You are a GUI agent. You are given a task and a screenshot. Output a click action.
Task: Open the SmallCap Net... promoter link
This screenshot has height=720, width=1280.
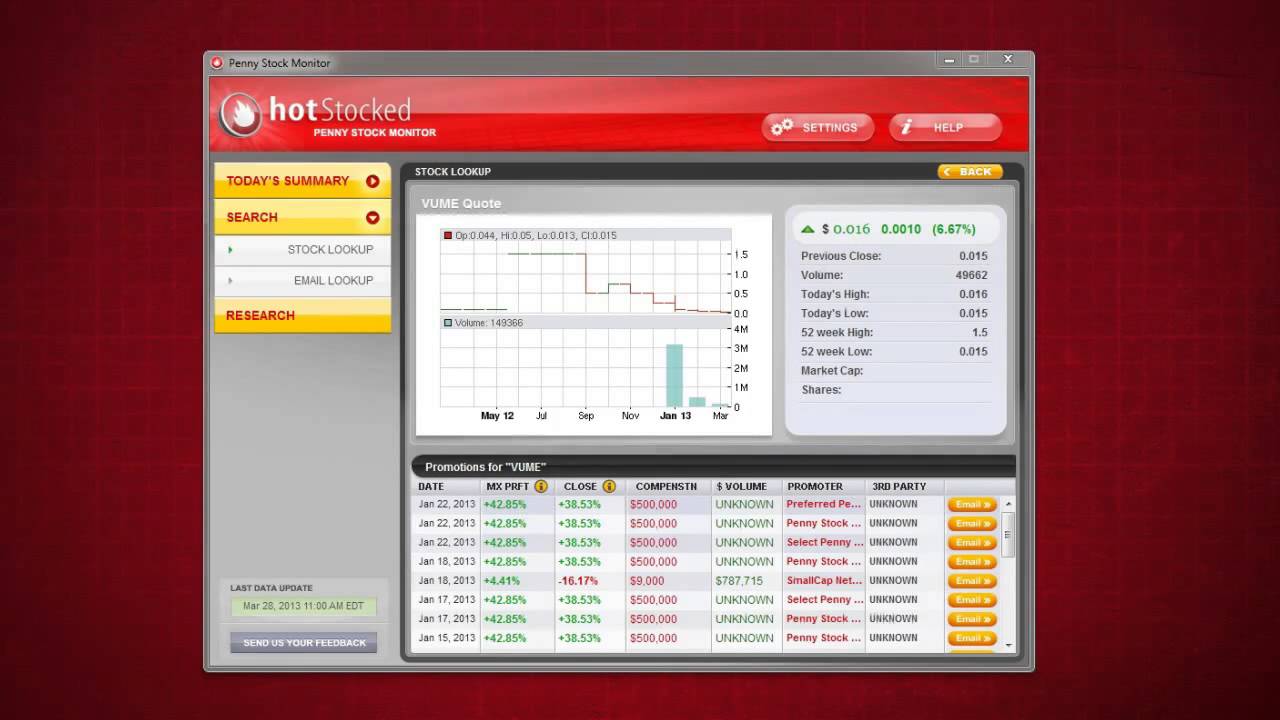(824, 581)
